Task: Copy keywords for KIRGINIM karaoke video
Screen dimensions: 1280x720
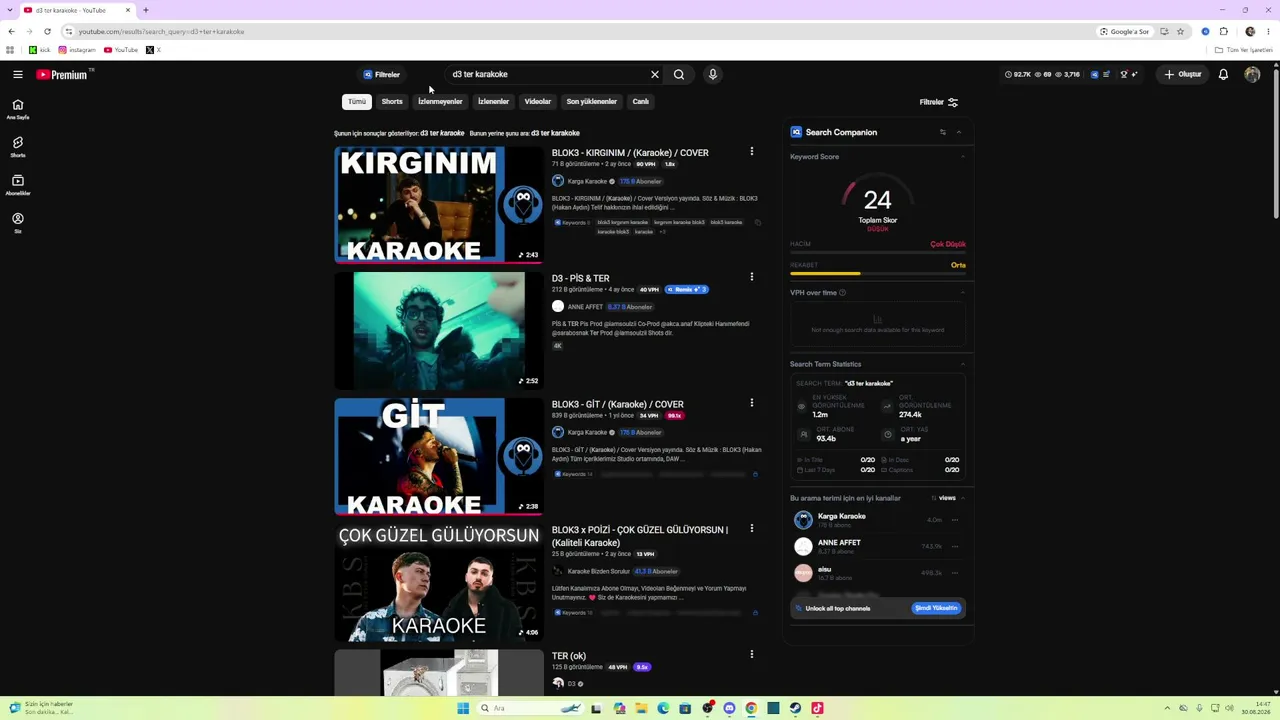Action: tap(758, 222)
